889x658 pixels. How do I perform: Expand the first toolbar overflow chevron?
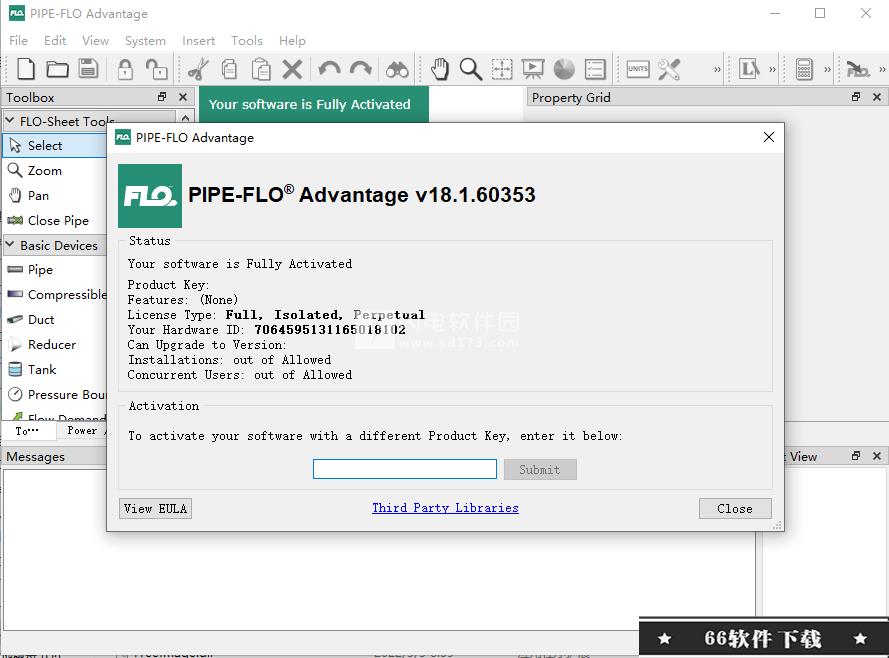(717, 70)
